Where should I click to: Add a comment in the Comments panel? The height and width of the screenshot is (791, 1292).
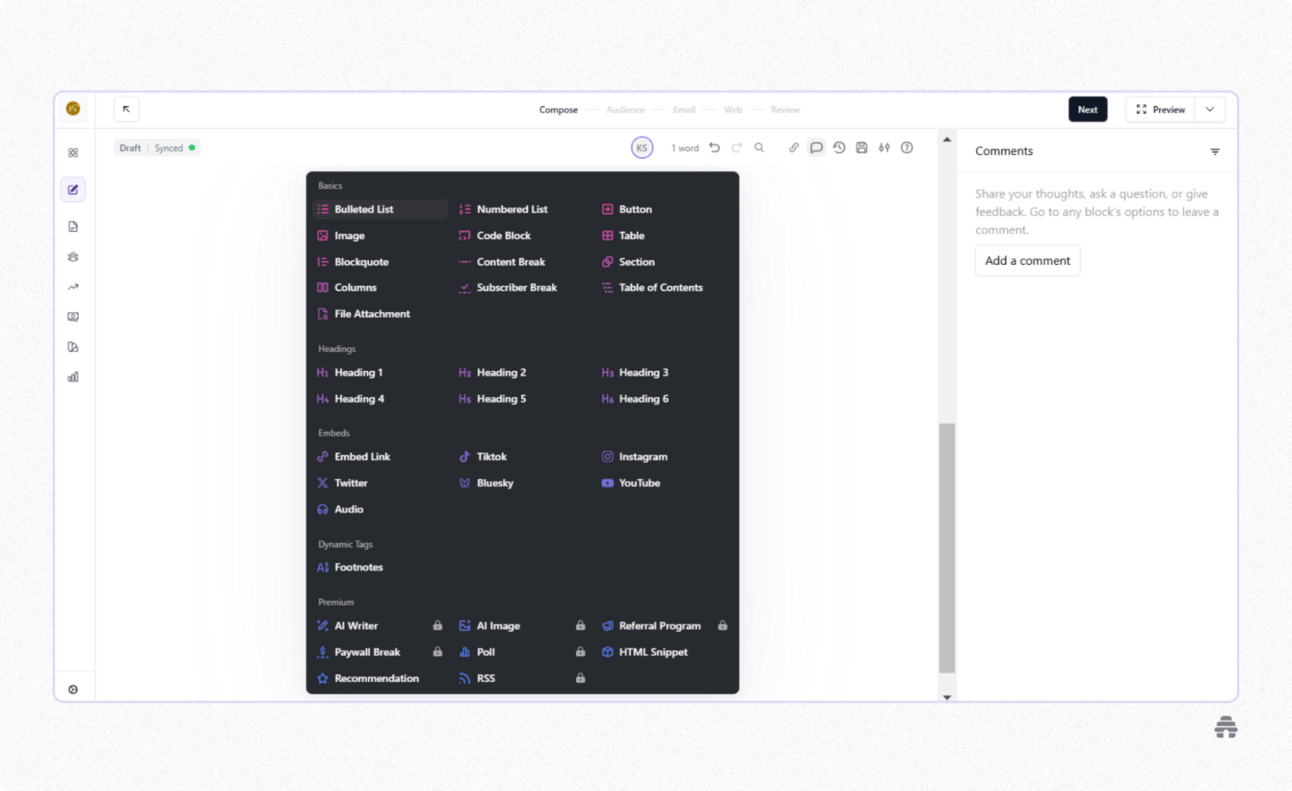coord(1027,260)
